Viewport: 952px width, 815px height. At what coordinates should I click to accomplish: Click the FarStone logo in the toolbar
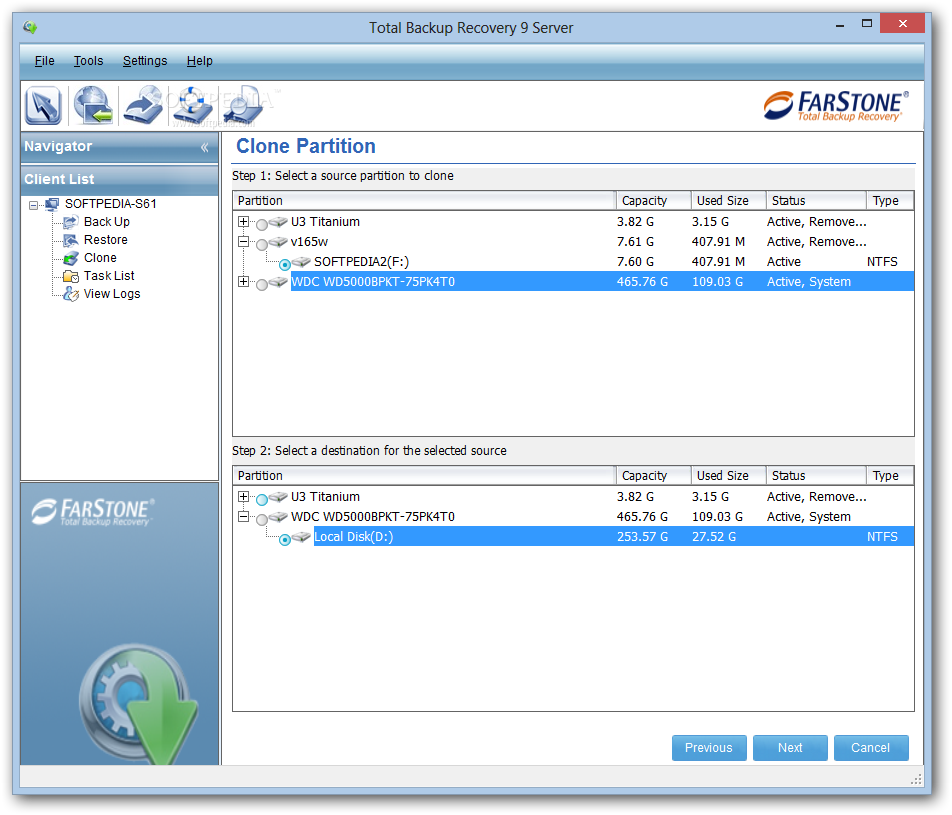pyautogui.click(x=836, y=106)
